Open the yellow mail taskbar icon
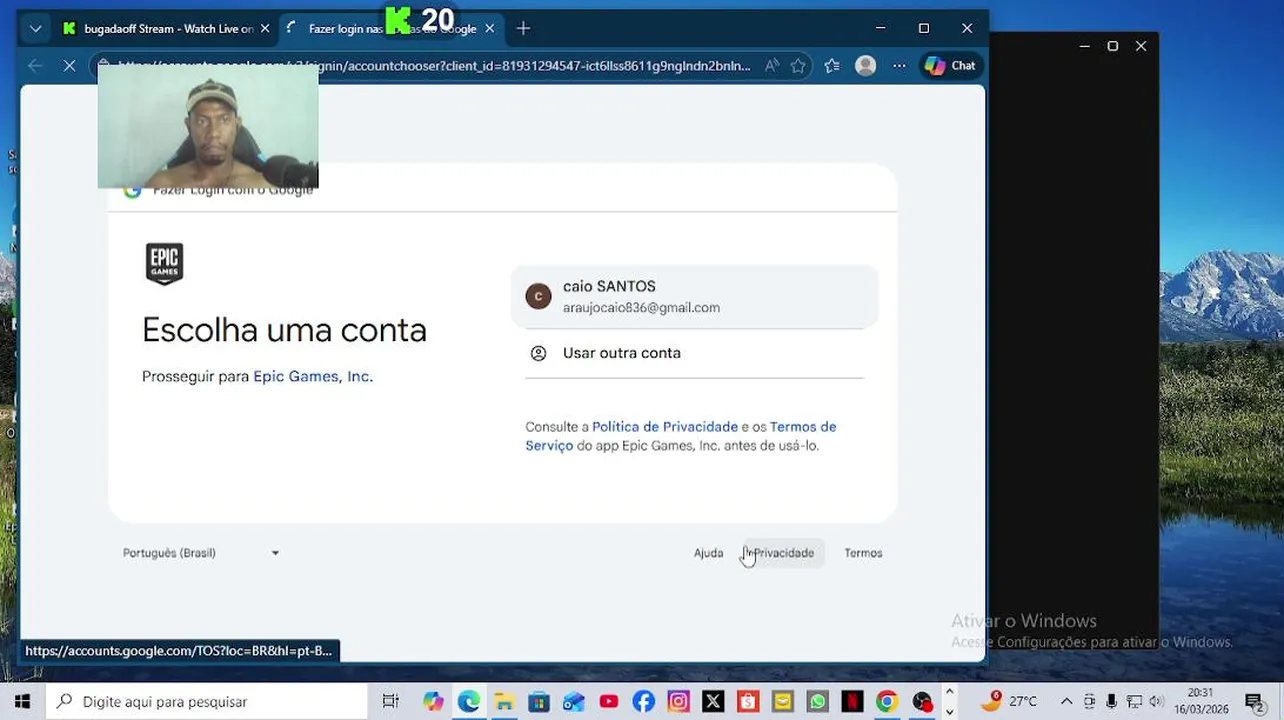The image size is (1284, 720). 782,702
